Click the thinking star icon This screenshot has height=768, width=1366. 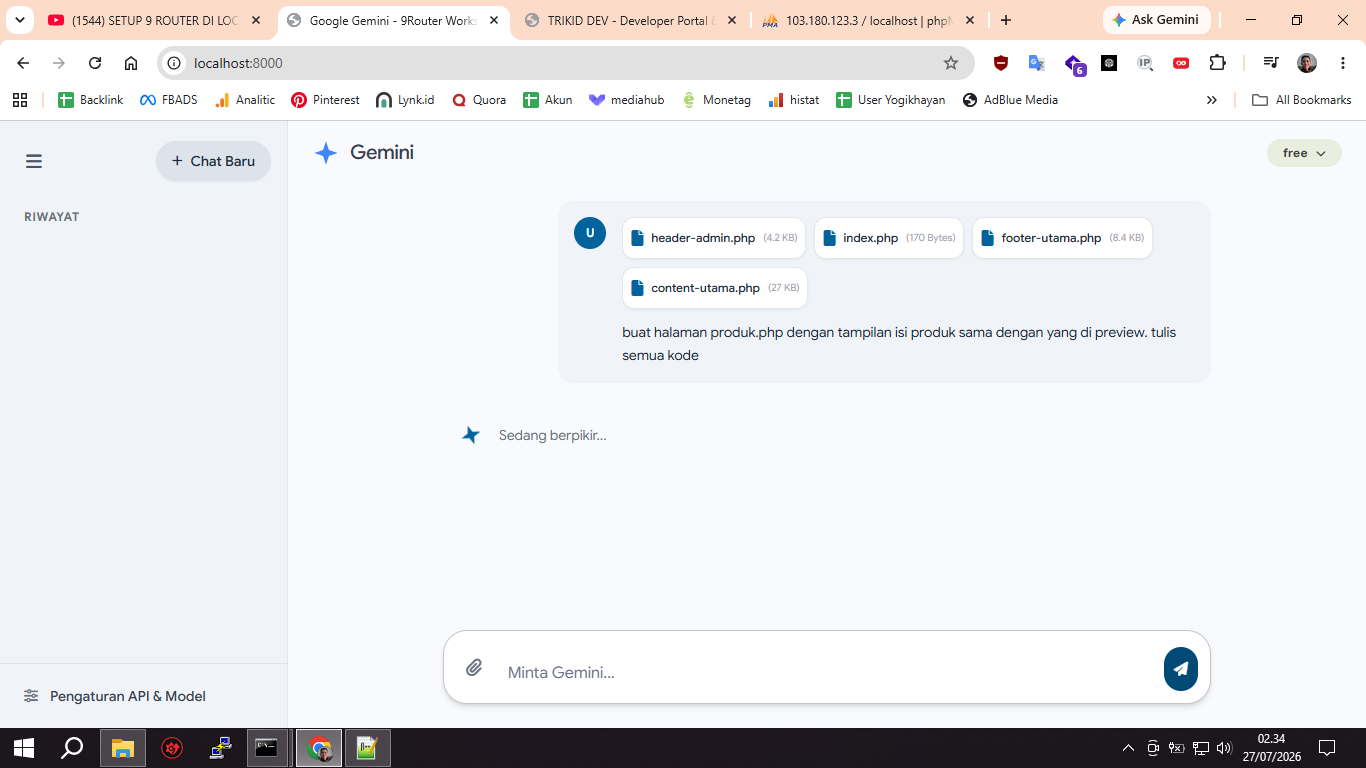coord(471,435)
